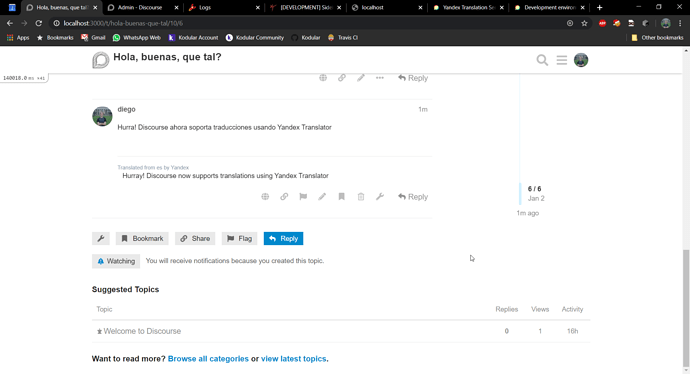690x374 pixels.
Task: Click the page vertical scrollbar thumb
Action: [x=686, y=307]
